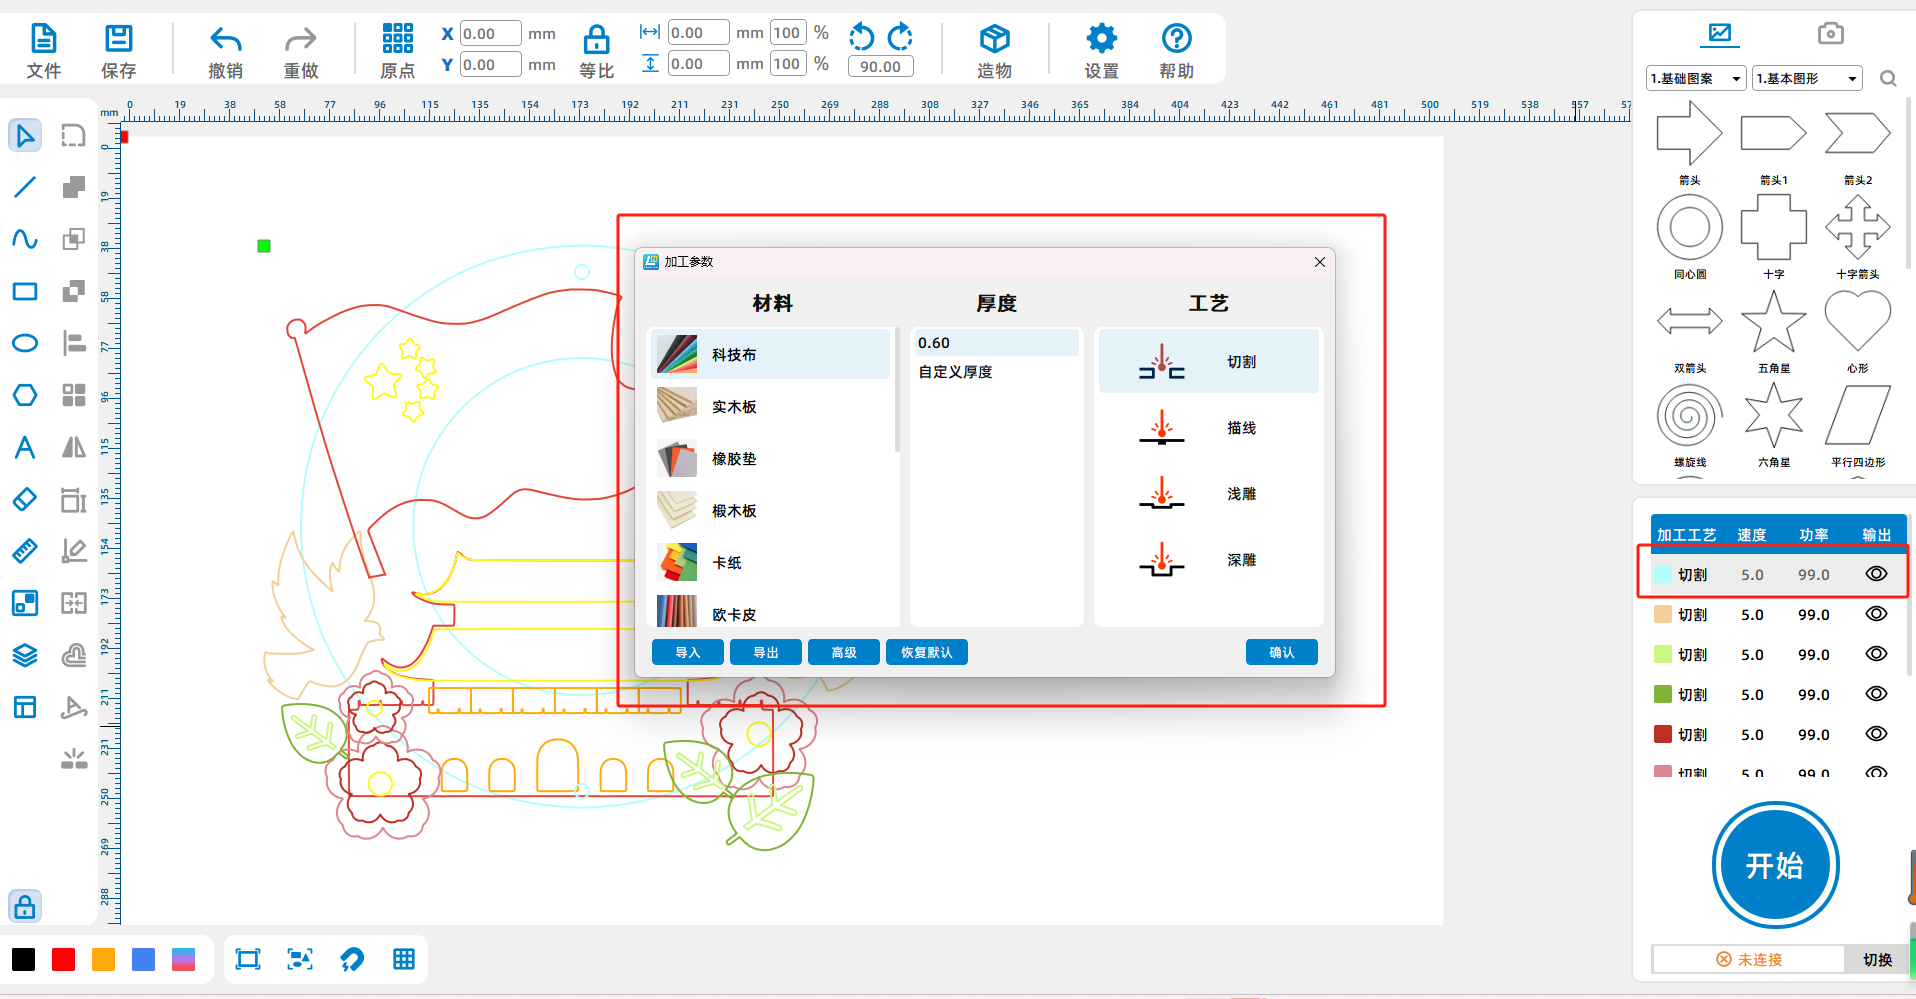The height and width of the screenshot is (999, 1916).
Task: Toggle visibility of the peach 切割 layer
Action: 1877,614
